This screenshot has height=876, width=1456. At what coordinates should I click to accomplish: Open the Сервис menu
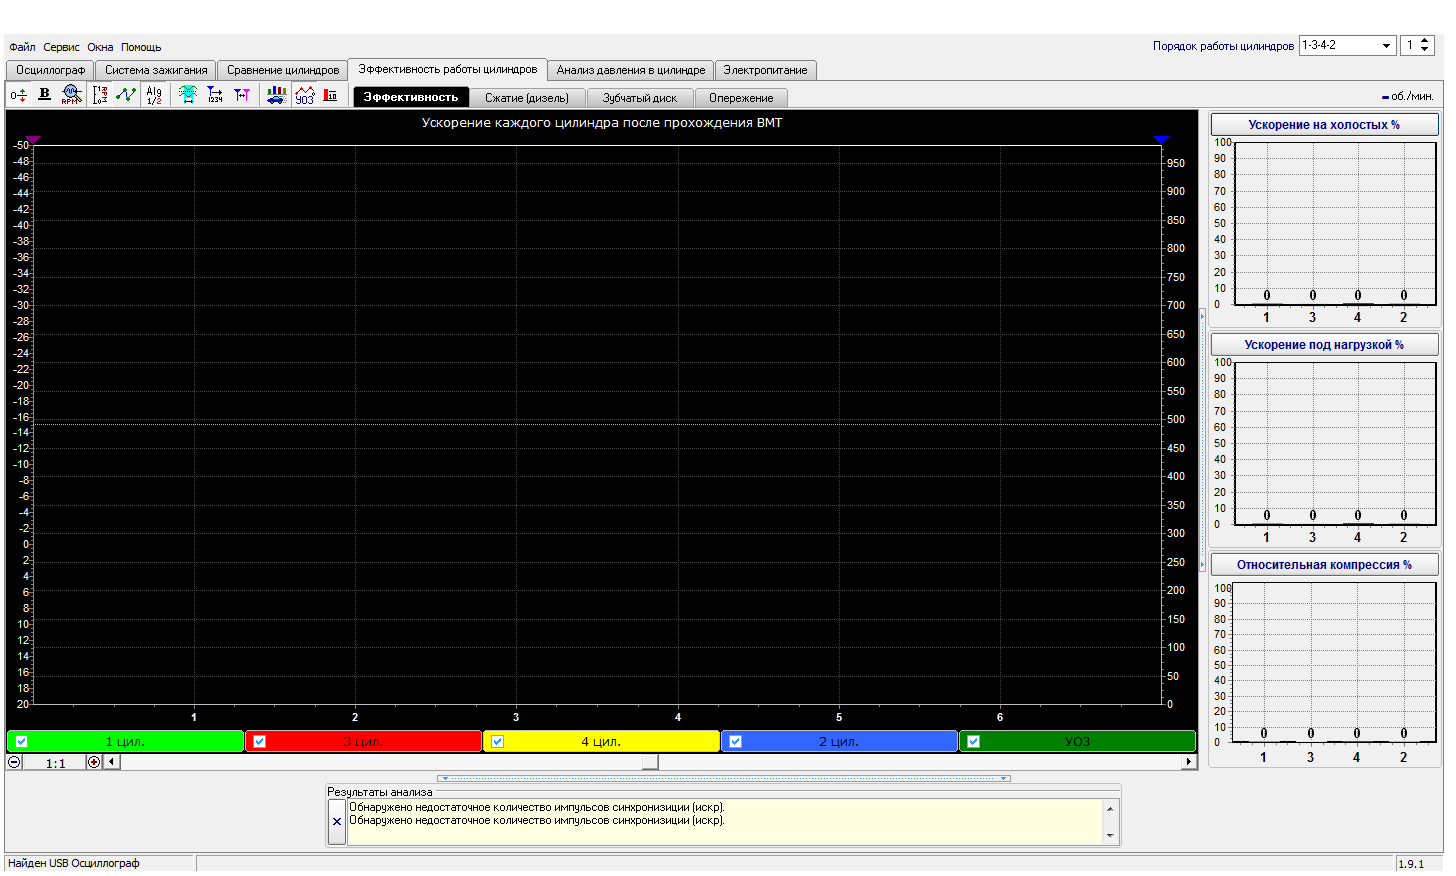61,47
